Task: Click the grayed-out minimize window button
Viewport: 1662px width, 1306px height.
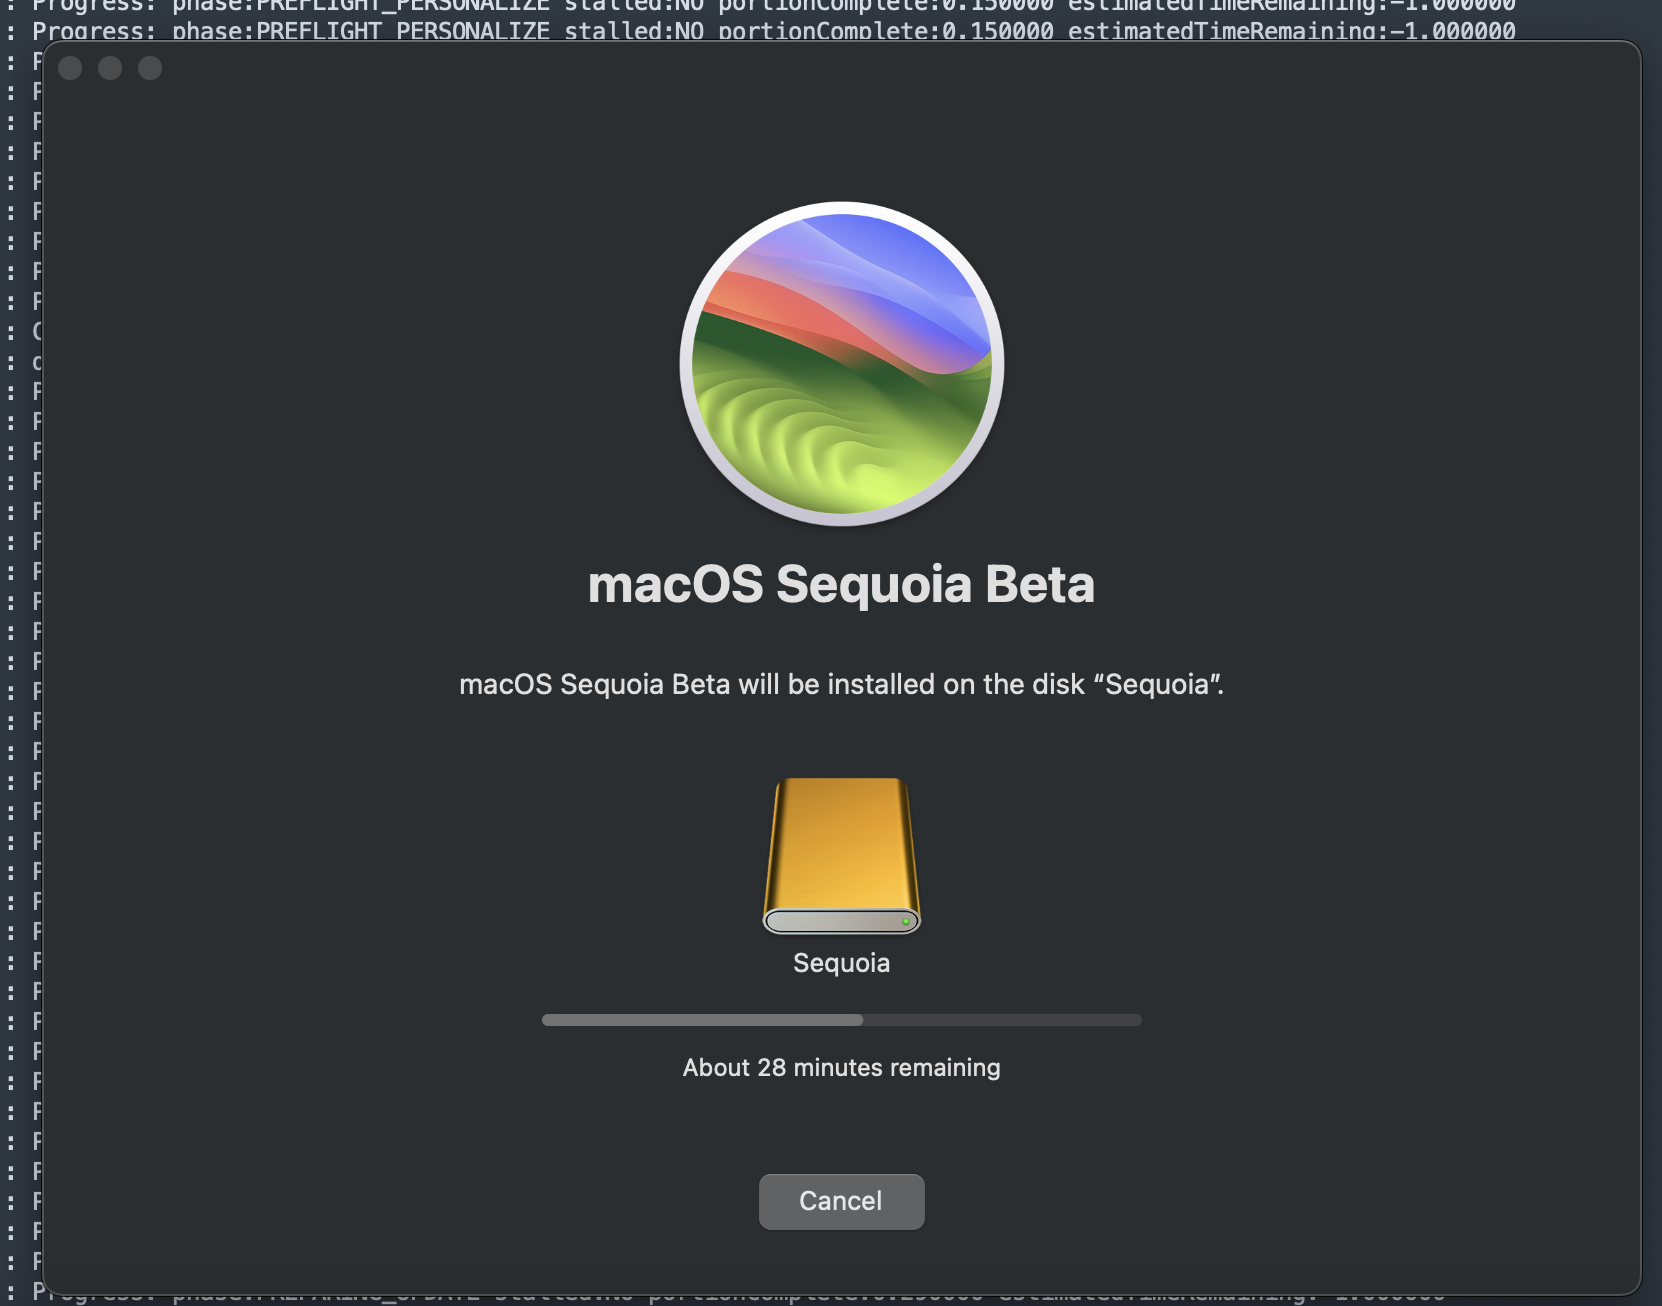Action: point(110,68)
